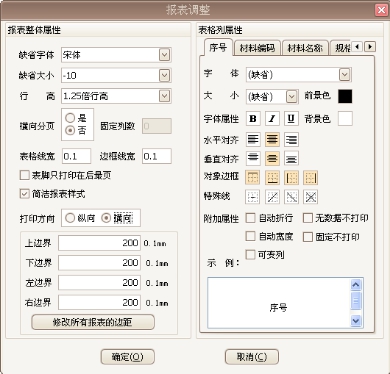Select backward diagonal special line
The image size is (390, 374).
(x=291, y=197)
